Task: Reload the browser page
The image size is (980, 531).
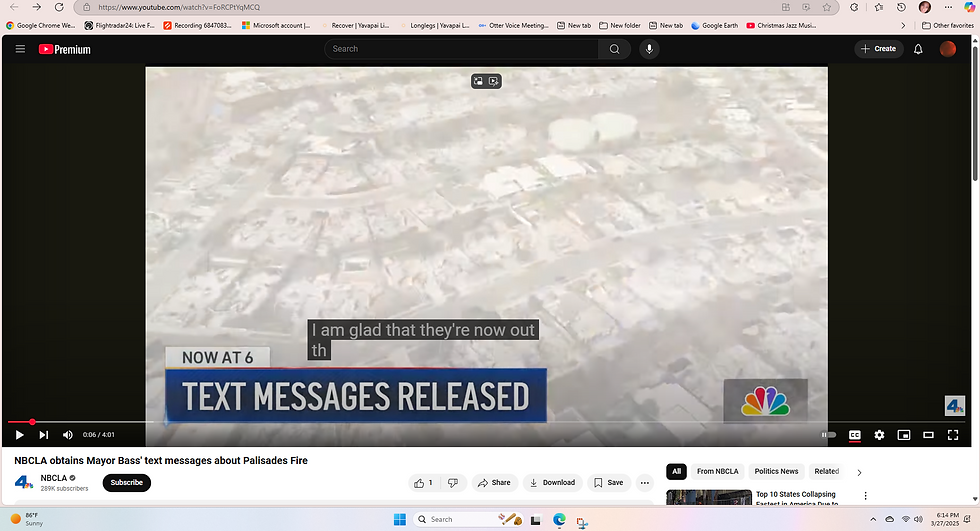Action: [x=59, y=7]
